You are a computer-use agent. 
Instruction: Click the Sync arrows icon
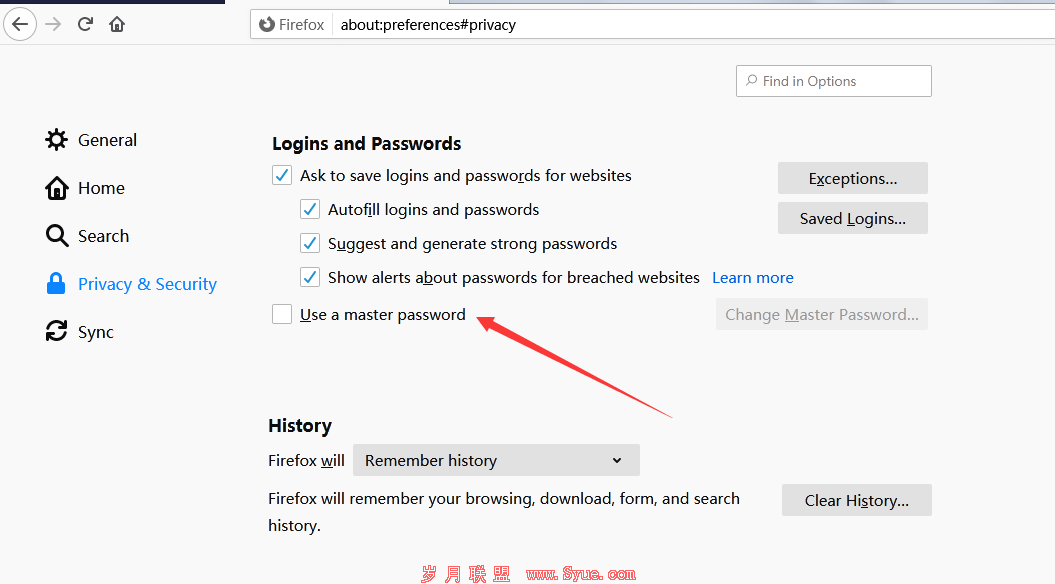point(57,331)
